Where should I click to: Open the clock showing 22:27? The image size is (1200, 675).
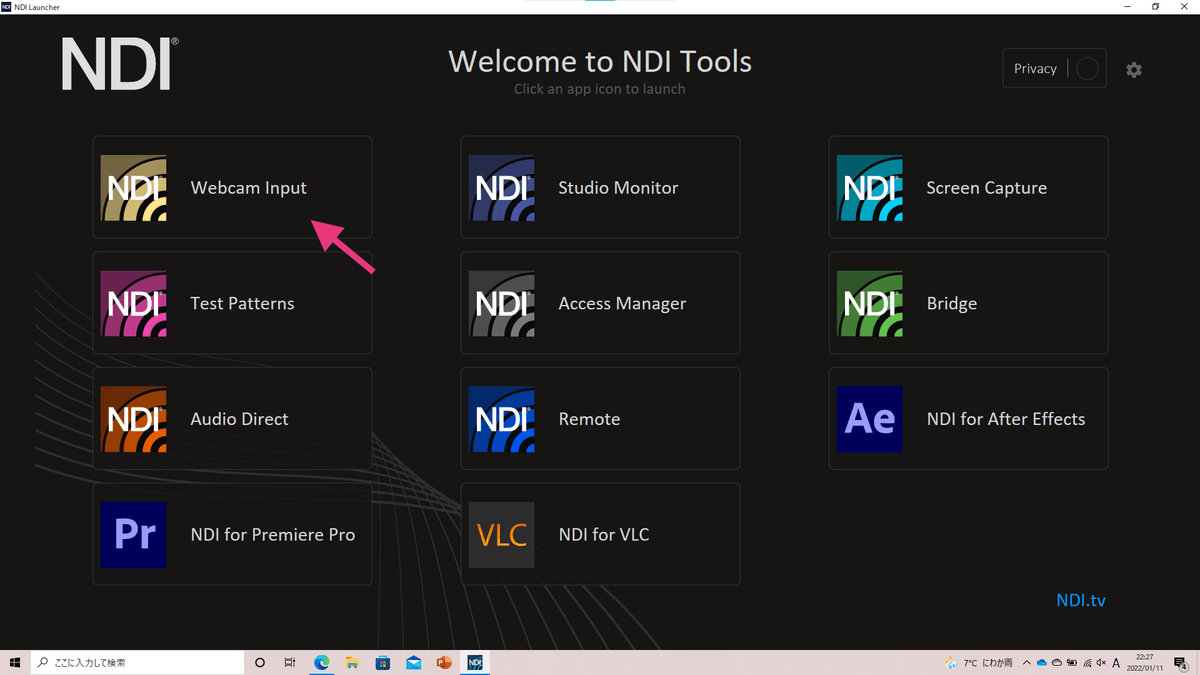click(x=1145, y=662)
